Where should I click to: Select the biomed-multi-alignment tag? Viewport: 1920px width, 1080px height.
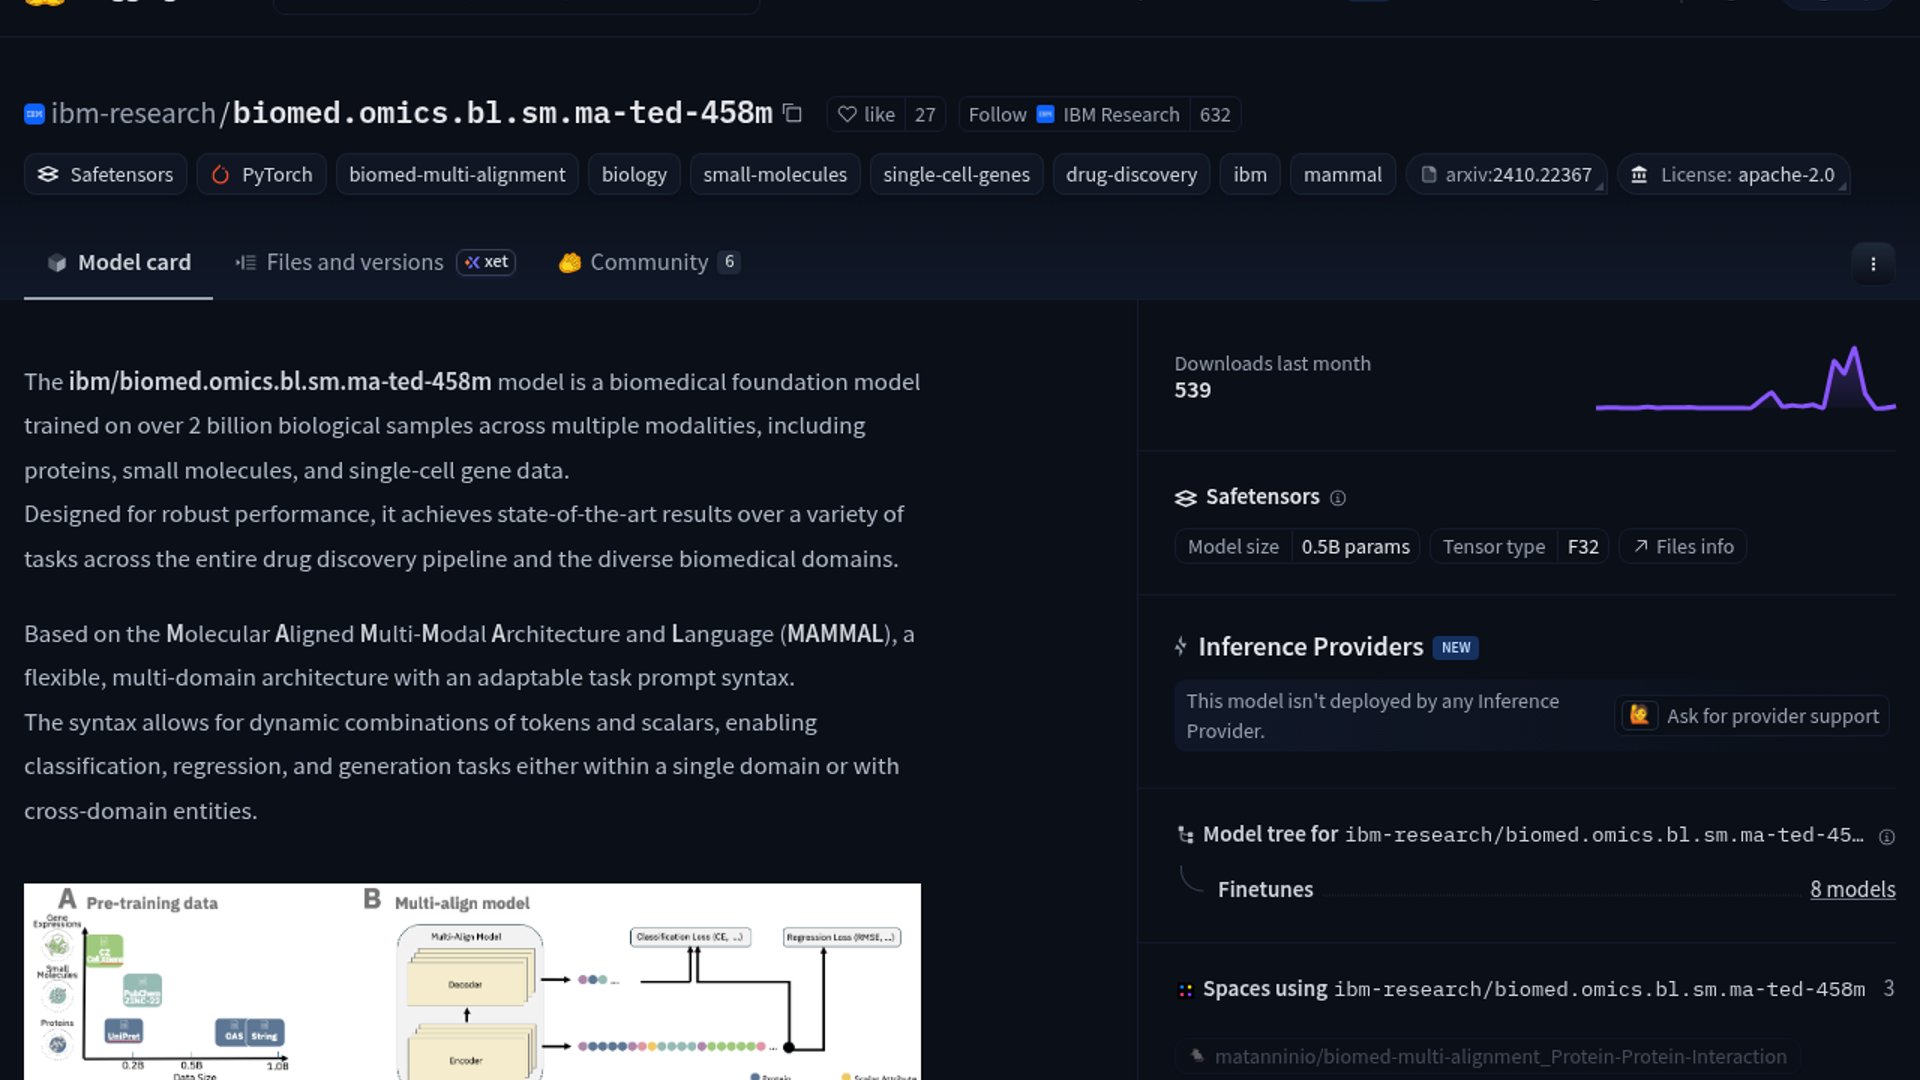point(457,174)
